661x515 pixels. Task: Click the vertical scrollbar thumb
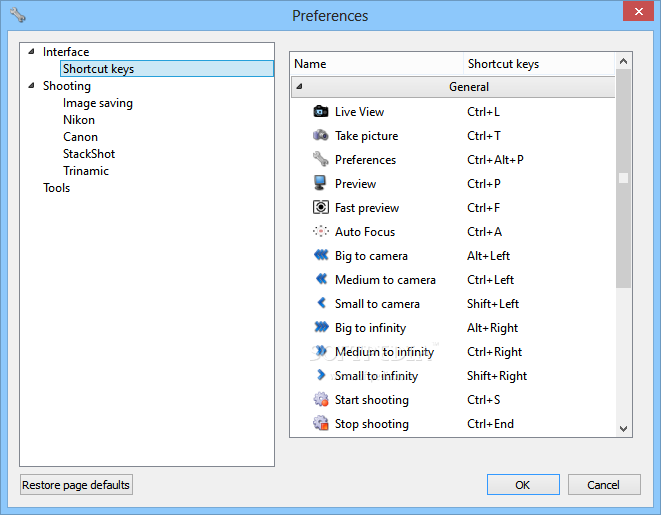coord(623,179)
